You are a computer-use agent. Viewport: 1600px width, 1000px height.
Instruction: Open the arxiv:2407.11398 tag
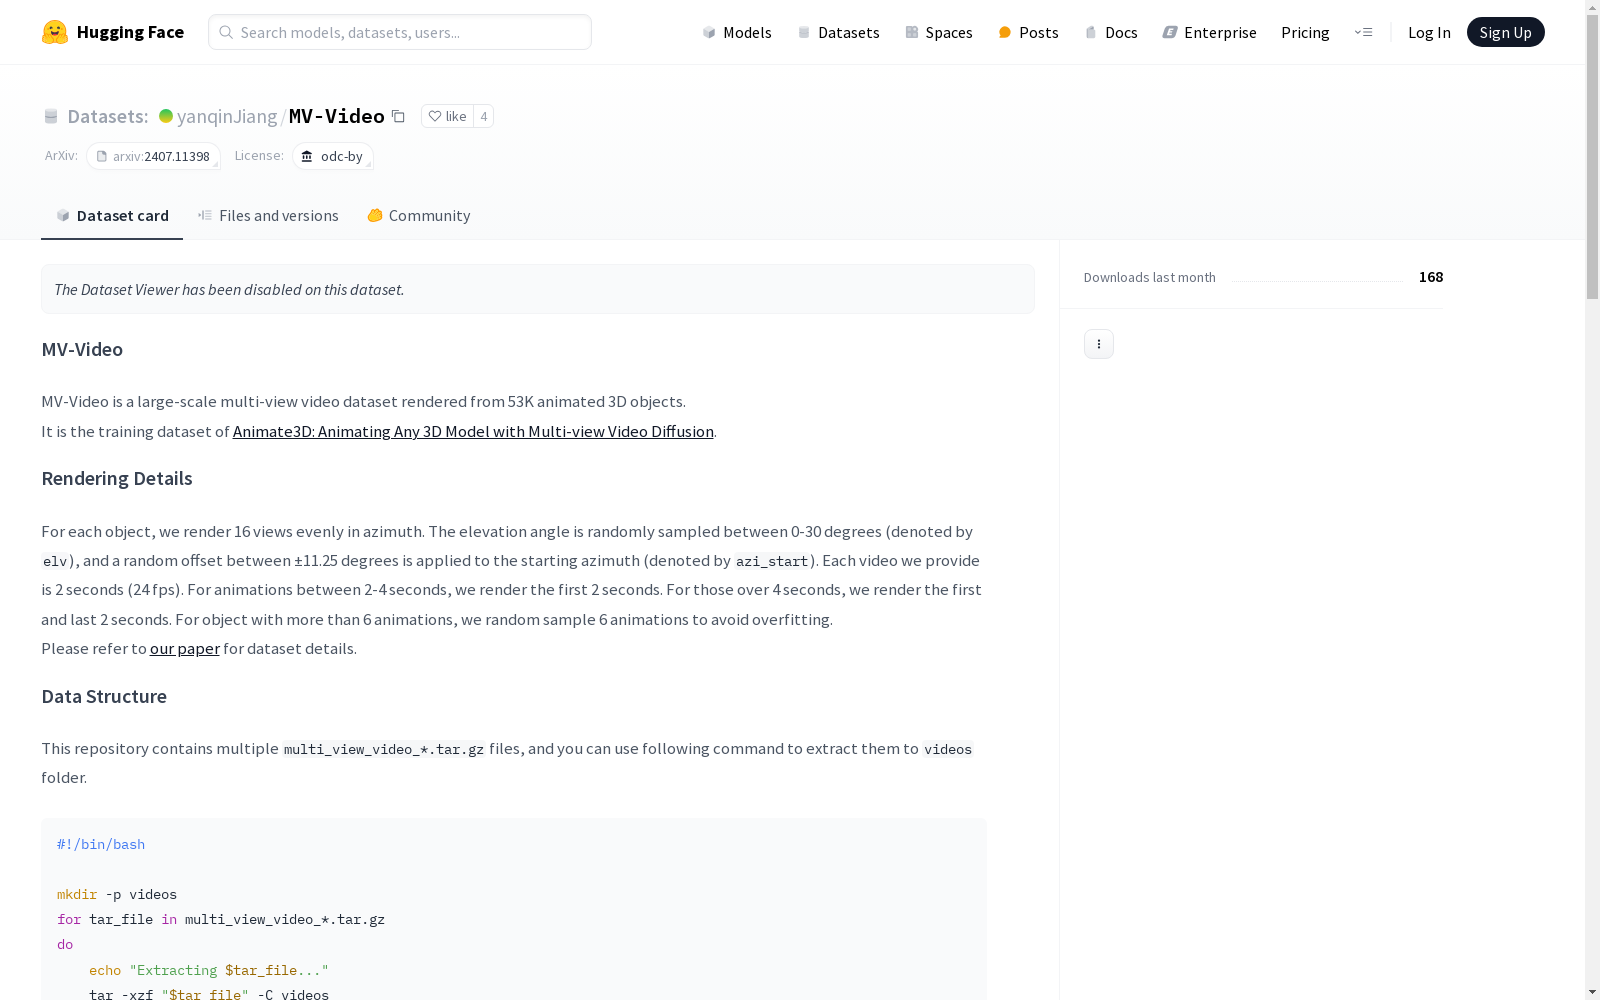[153, 156]
